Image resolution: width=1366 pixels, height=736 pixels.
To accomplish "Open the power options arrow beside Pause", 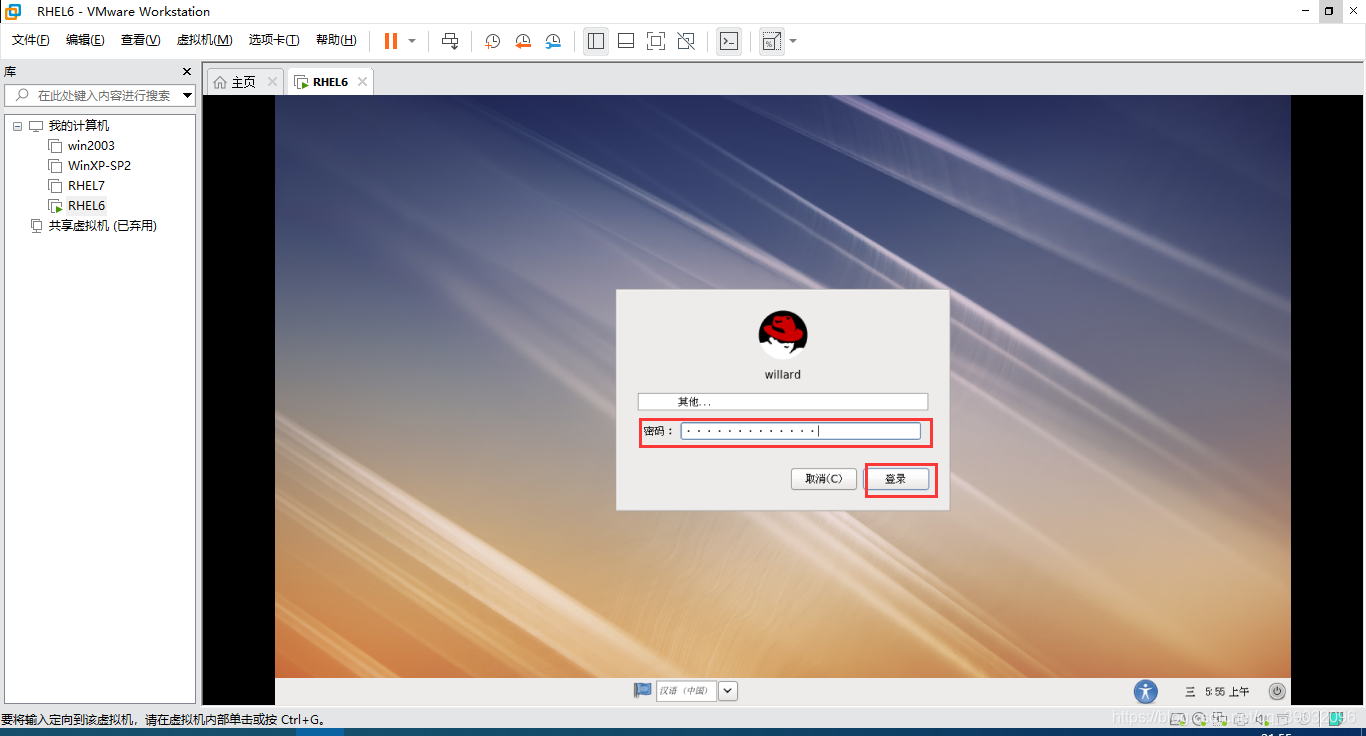I will point(412,41).
